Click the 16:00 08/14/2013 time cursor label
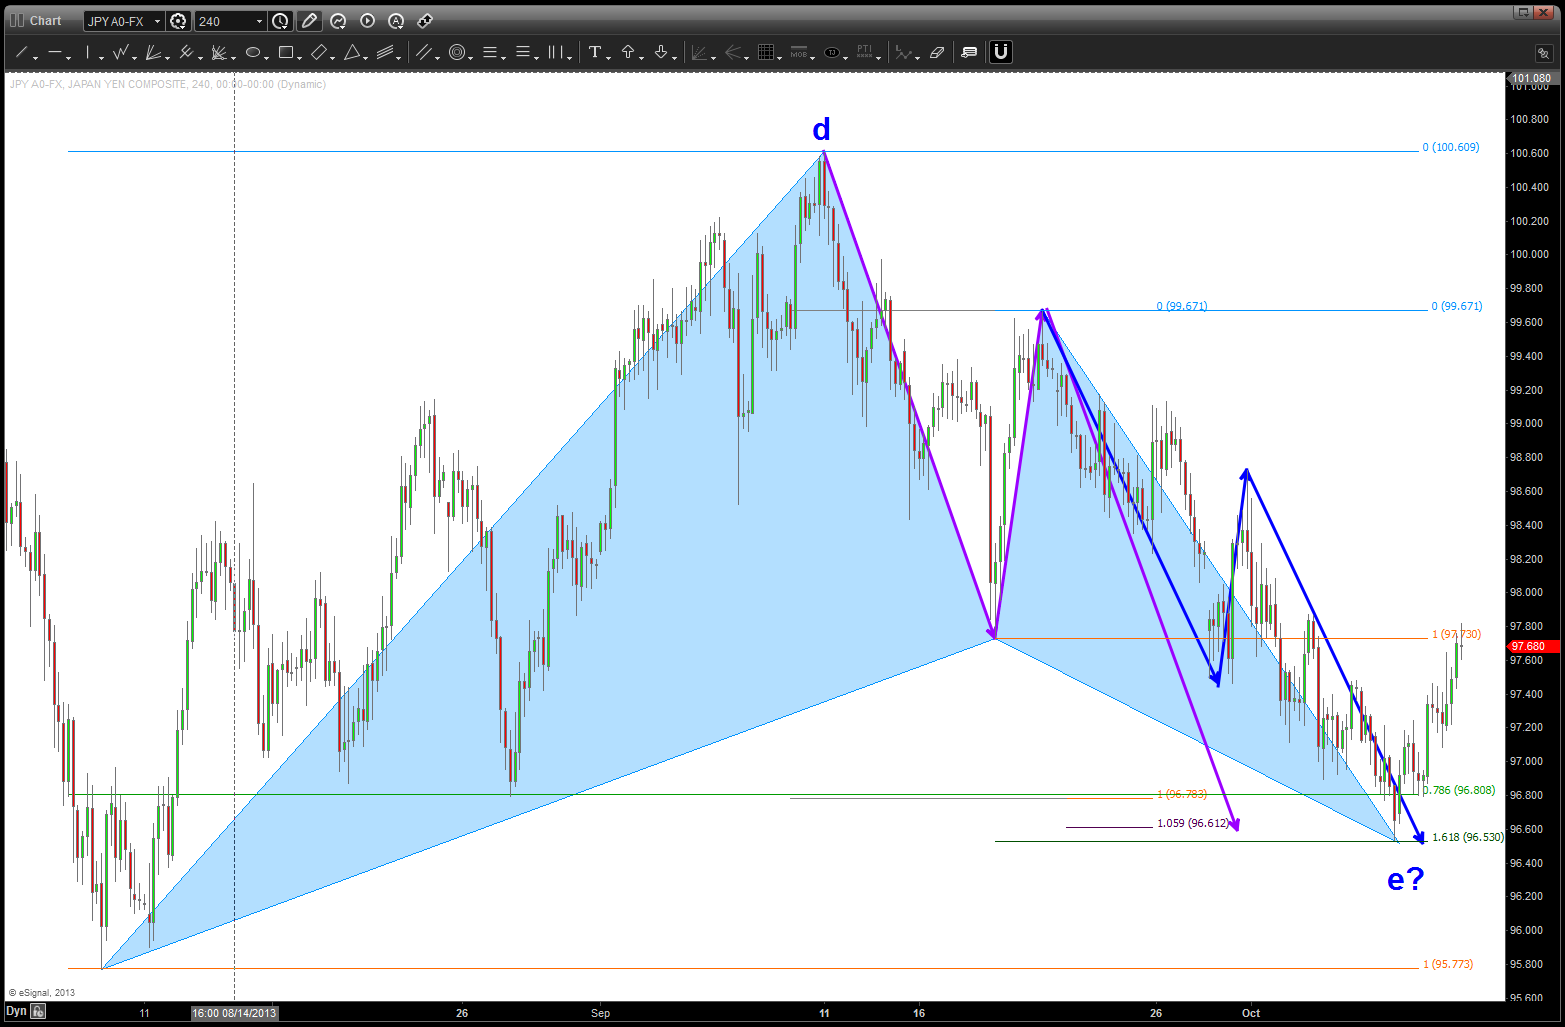 pos(234,1013)
